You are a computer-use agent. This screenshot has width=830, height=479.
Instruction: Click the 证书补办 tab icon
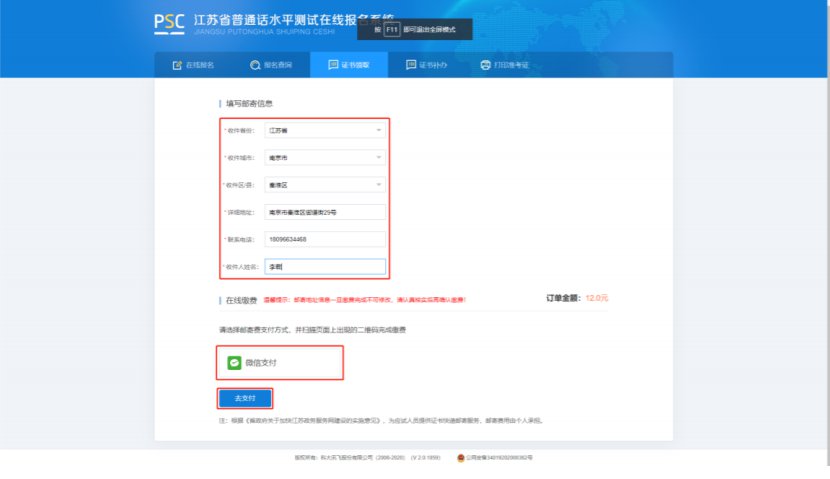411,65
